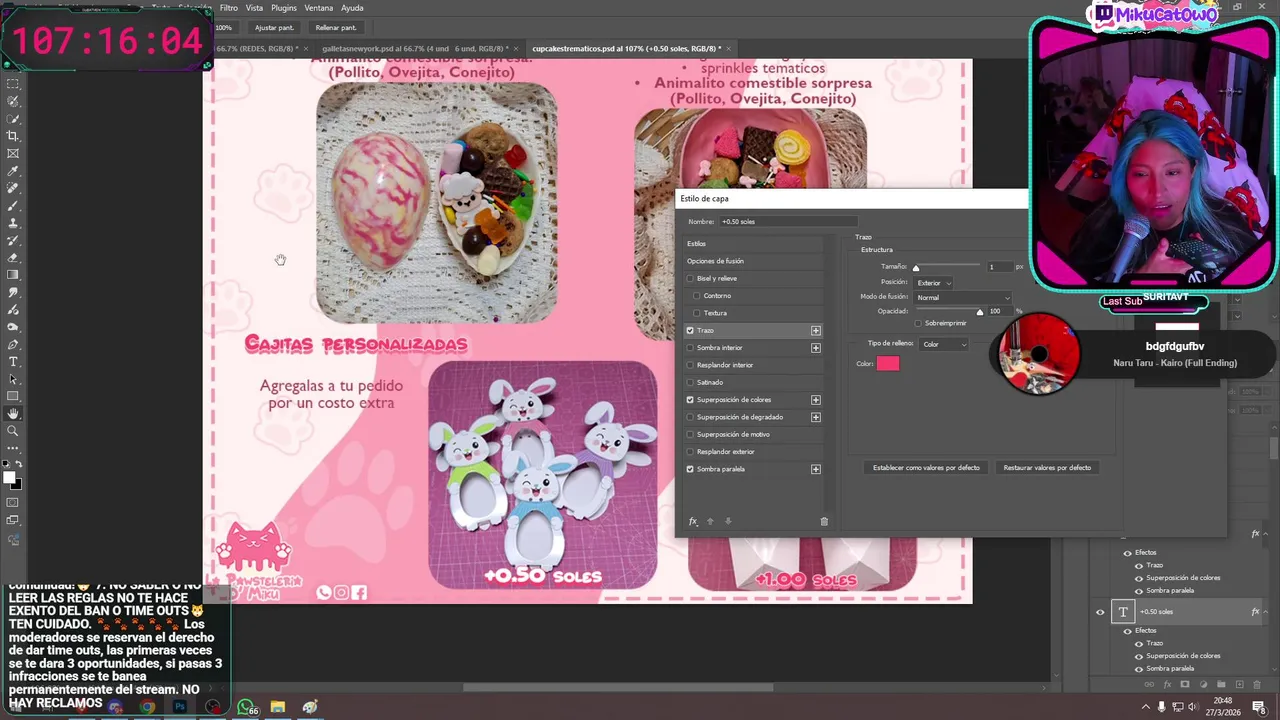Click the Tamaño size slider handle

[915, 268]
